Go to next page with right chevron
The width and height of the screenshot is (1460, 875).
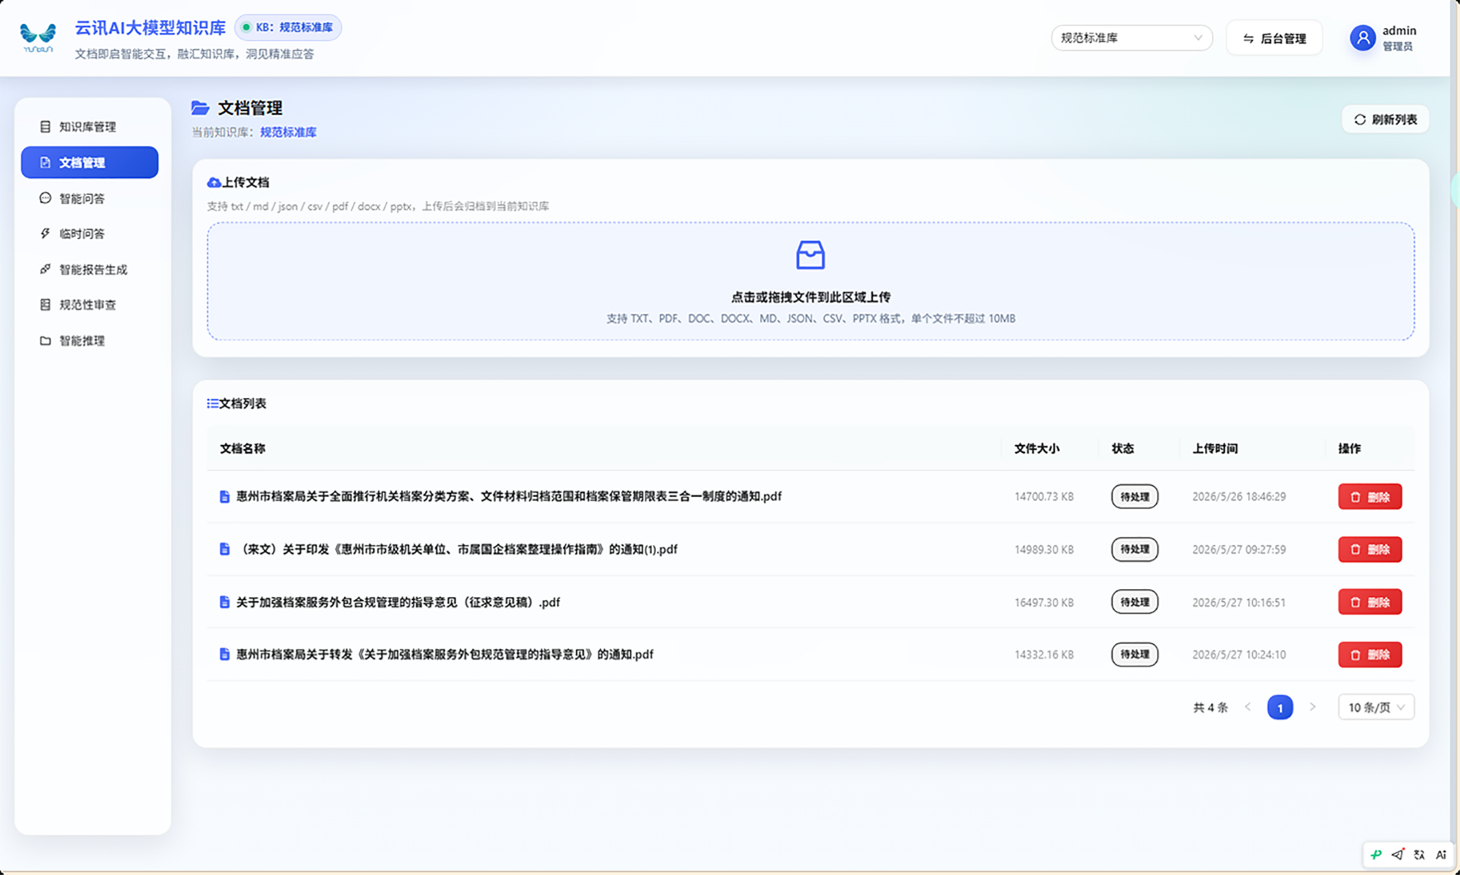click(1313, 707)
